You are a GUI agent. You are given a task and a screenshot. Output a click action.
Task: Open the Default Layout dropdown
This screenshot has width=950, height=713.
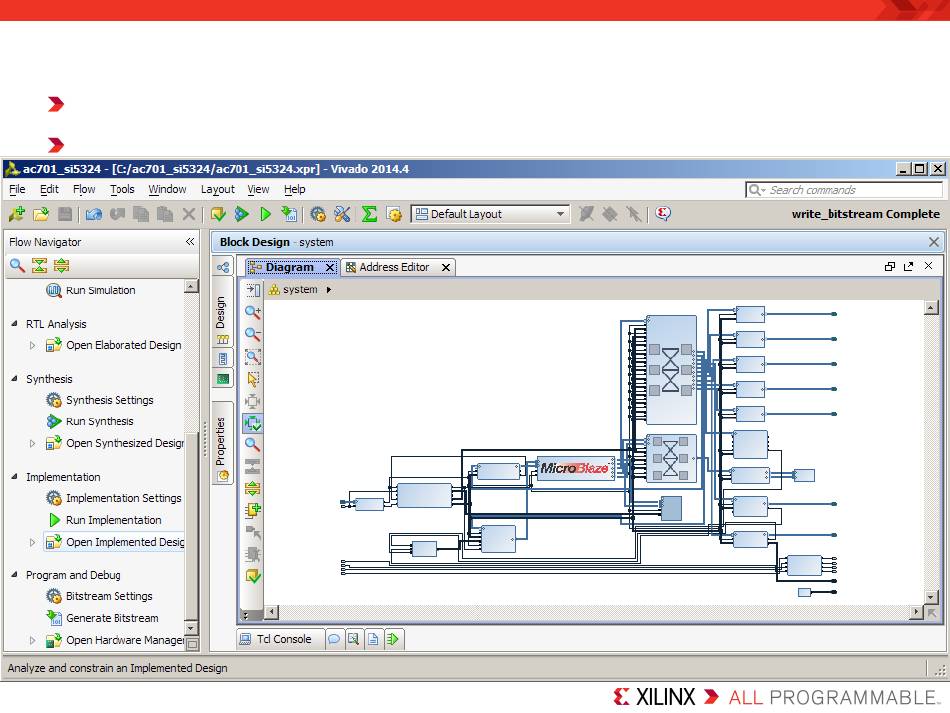(x=490, y=214)
